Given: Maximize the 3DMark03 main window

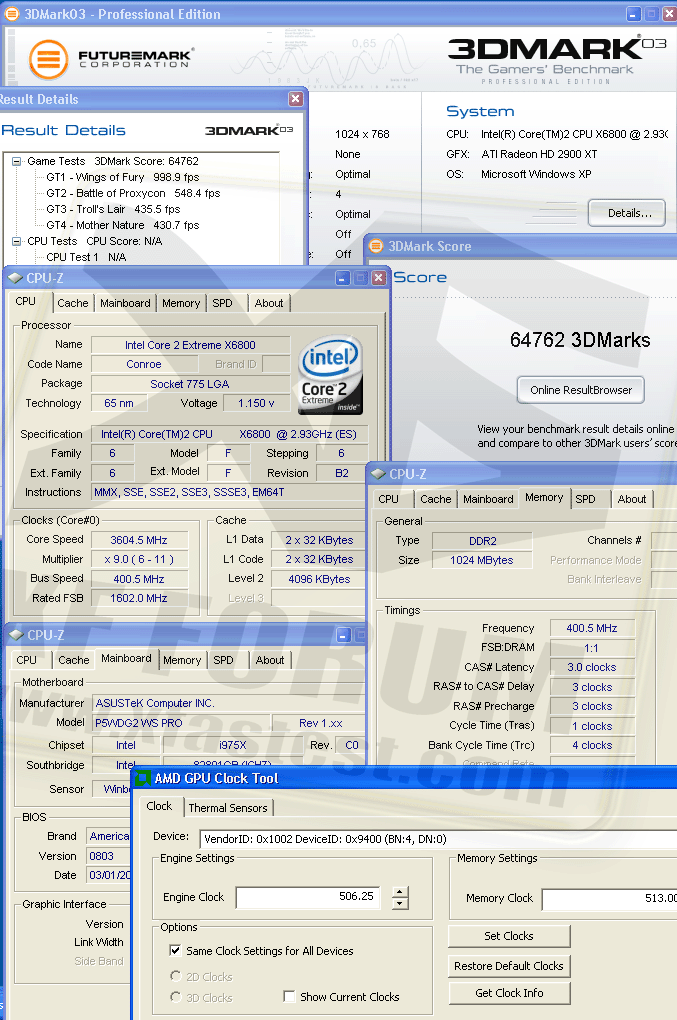Looking at the screenshot, I should tap(652, 14).
